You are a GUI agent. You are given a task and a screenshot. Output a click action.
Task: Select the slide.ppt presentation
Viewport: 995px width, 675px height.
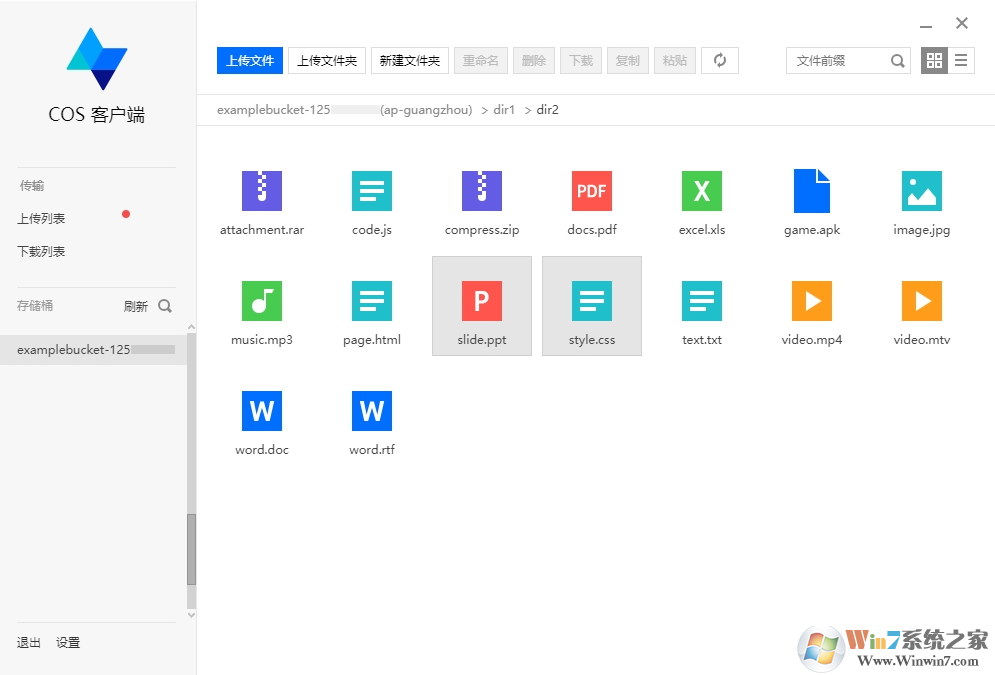tap(481, 306)
